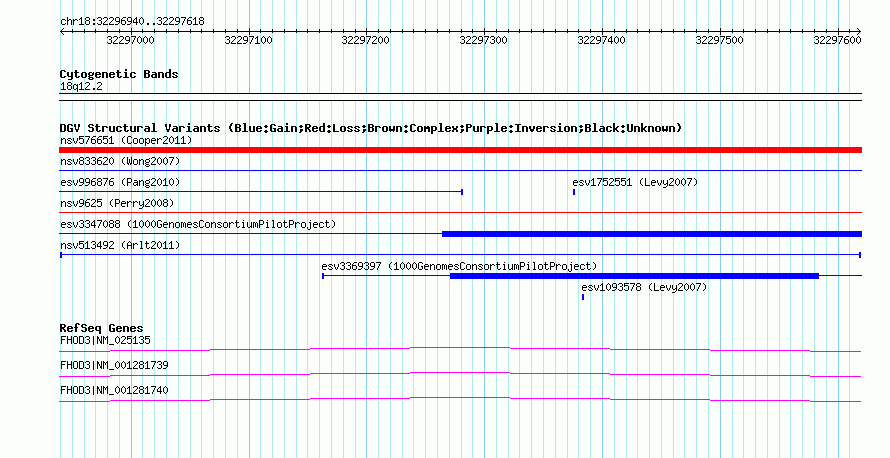
Task: Click ruler tick label 32297100
Action: [x=249, y=40]
